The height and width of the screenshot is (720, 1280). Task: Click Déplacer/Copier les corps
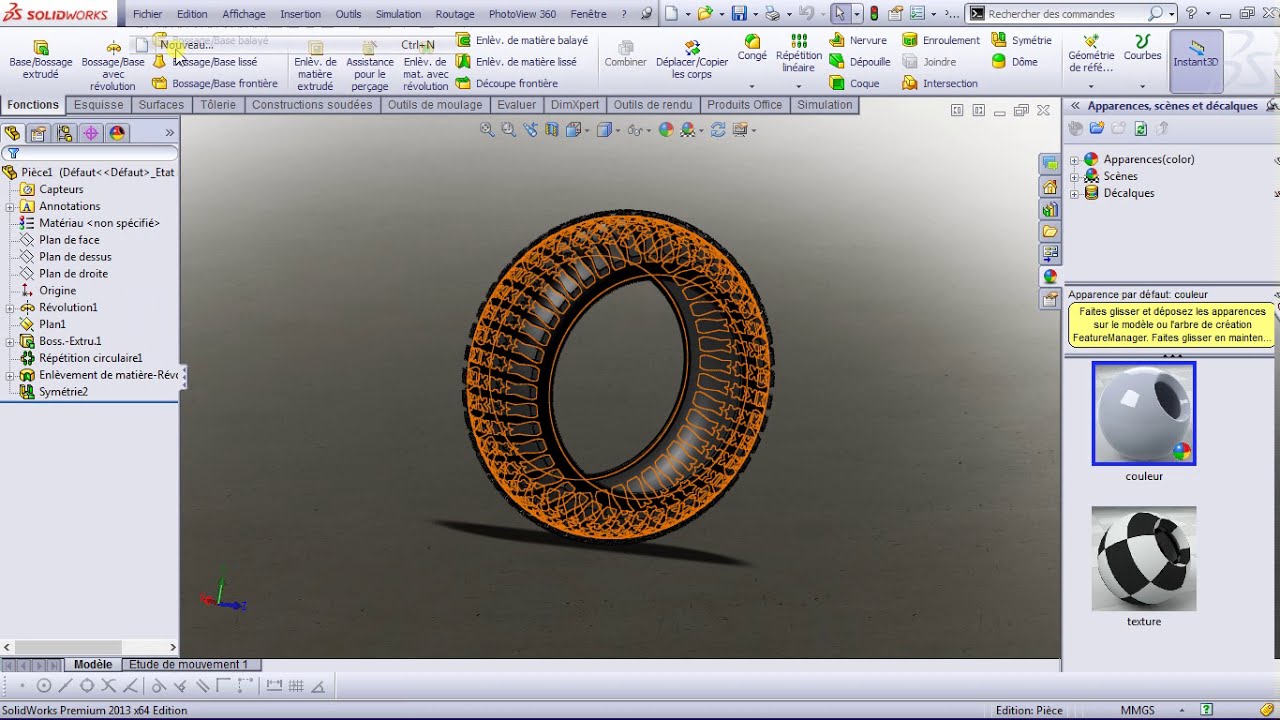(692, 61)
